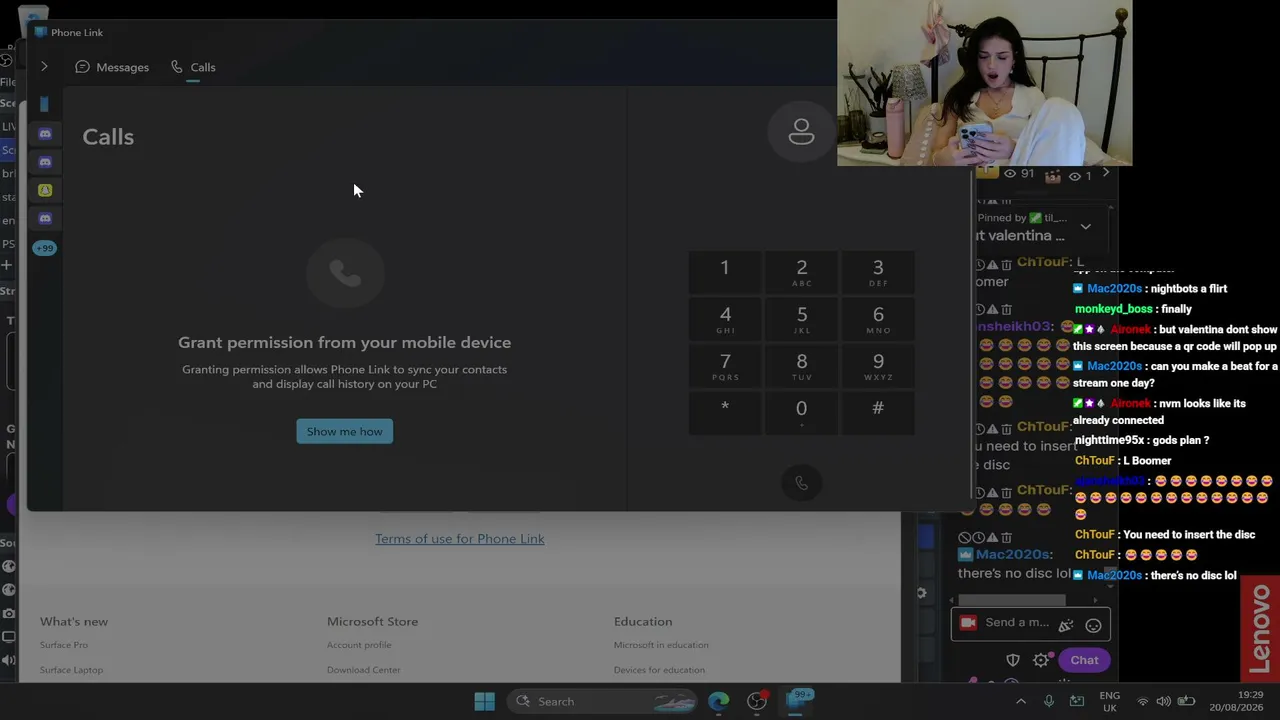Click the taskbar Search box

pyautogui.click(x=604, y=701)
